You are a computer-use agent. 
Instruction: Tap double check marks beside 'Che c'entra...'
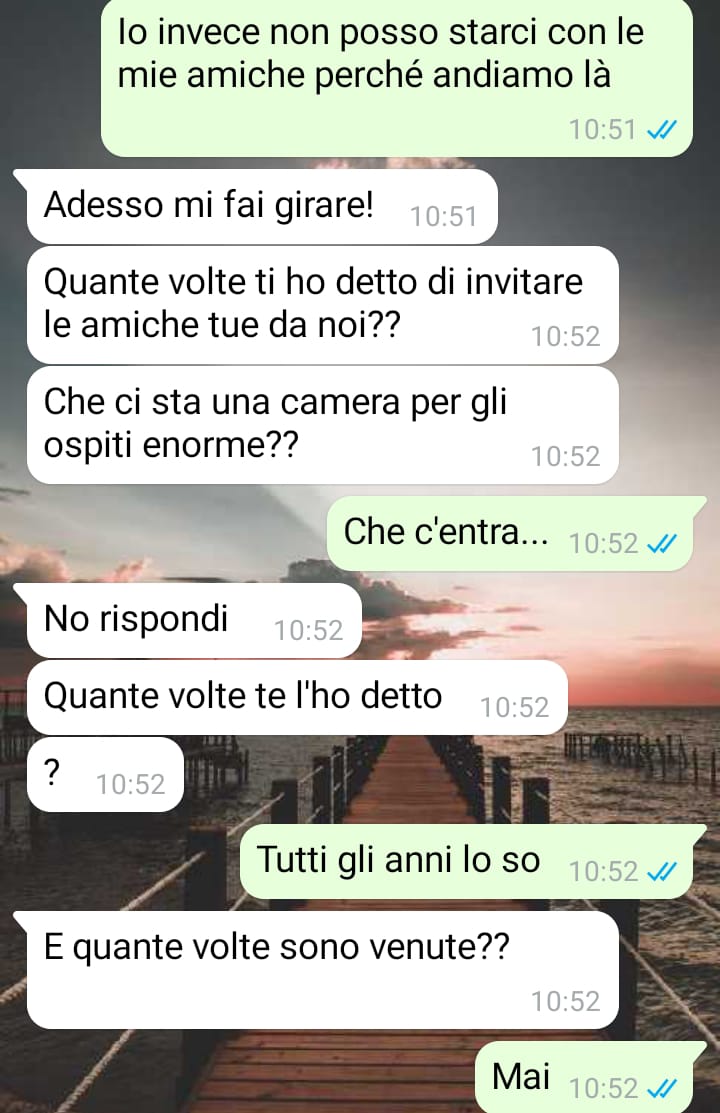662,544
